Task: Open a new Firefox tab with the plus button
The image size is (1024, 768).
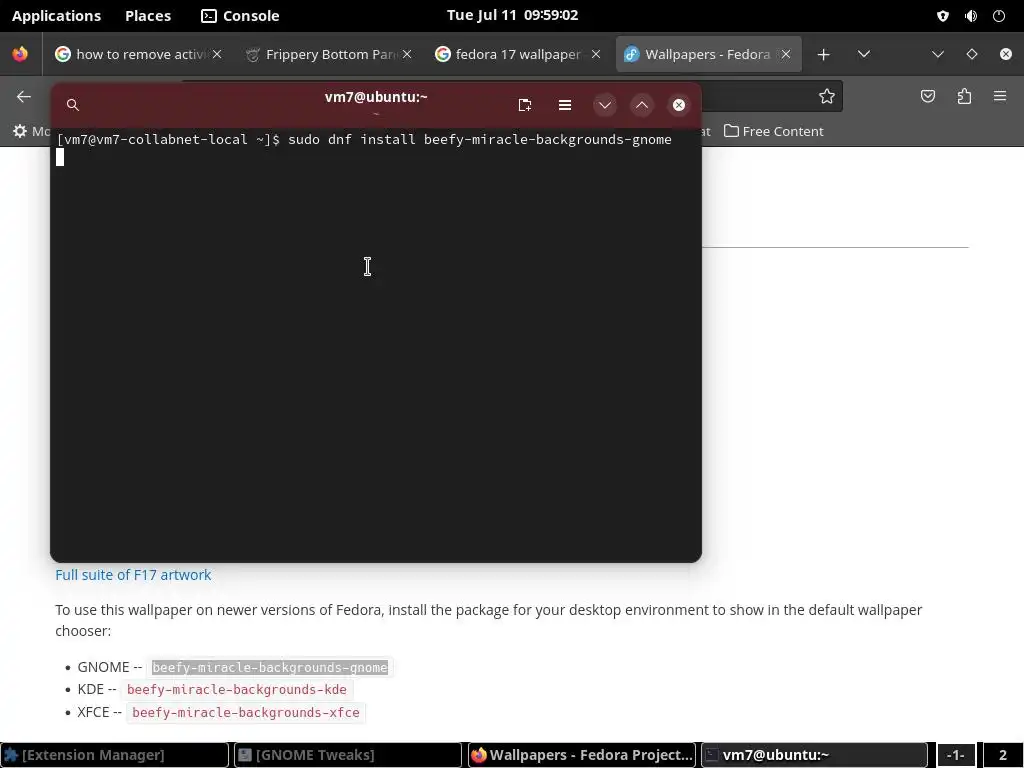Action: 824,55
